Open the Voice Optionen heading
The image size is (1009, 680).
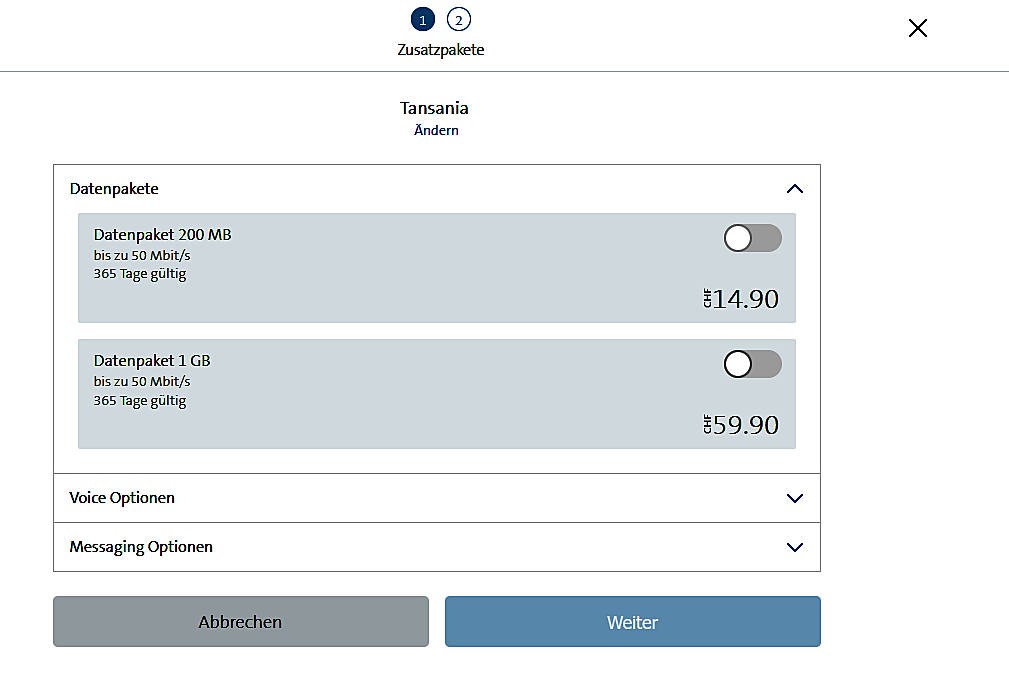tap(122, 498)
